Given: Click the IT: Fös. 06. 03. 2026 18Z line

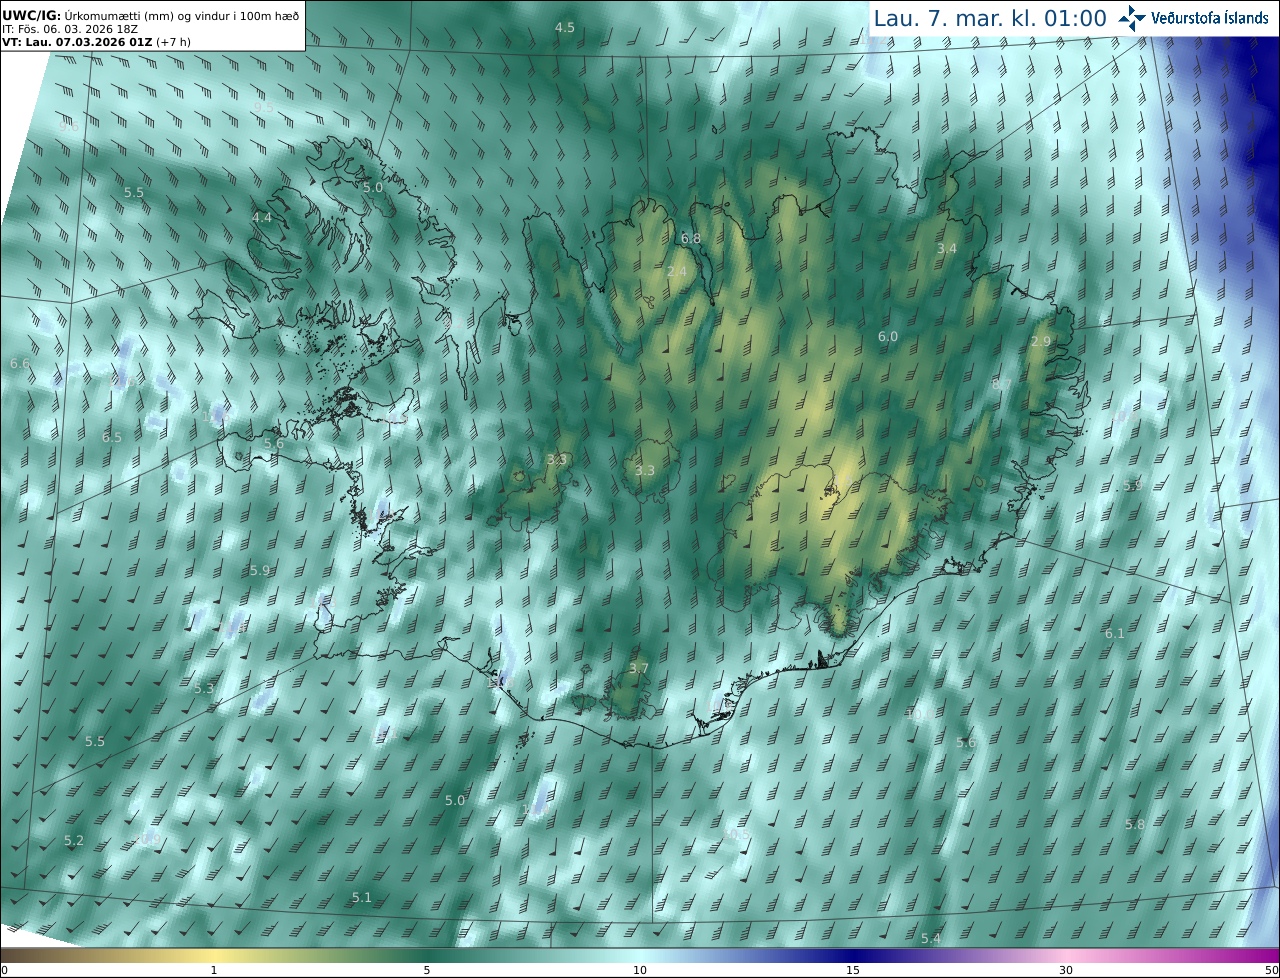Looking at the screenshot, I should pyautogui.click(x=69, y=29).
